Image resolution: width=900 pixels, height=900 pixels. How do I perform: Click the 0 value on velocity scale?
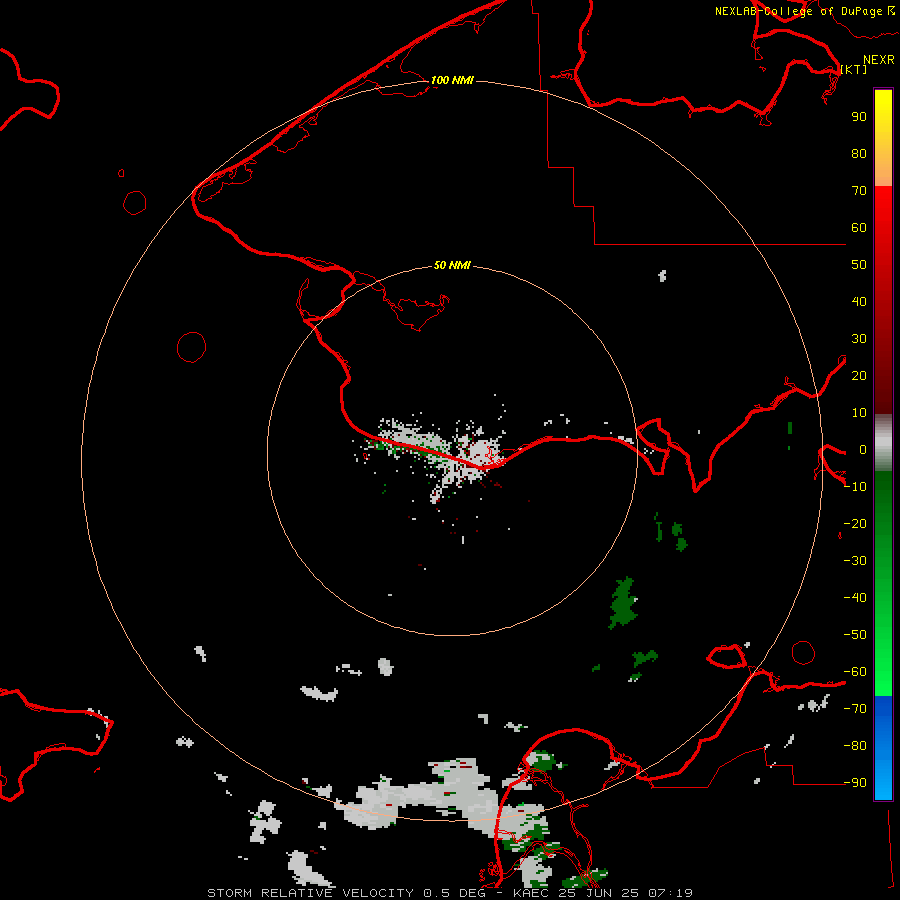click(863, 450)
